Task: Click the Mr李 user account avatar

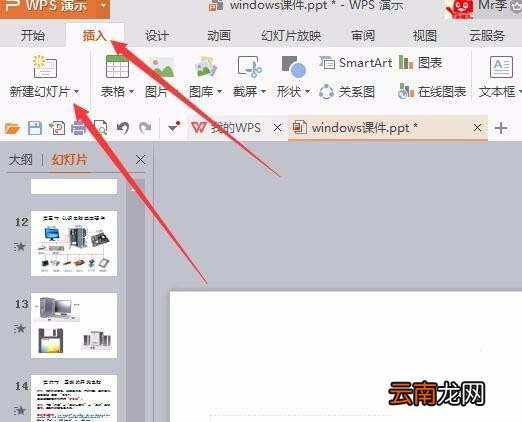Action: (x=460, y=9)
